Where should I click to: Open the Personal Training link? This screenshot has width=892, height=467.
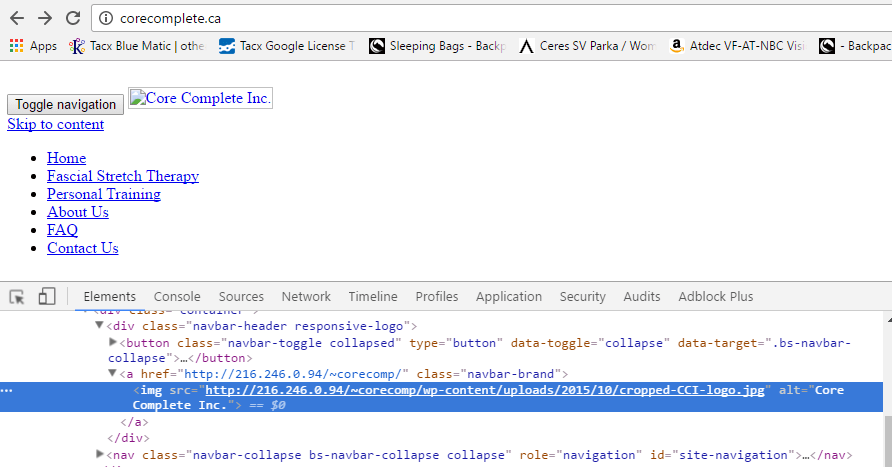point(104,194)
